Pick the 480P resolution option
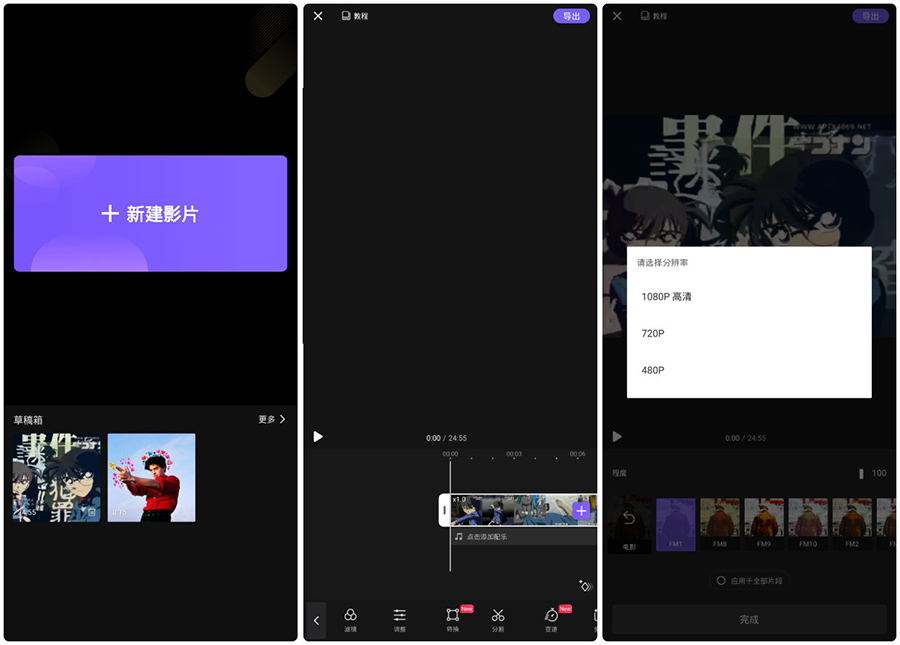 click(653, 371)
